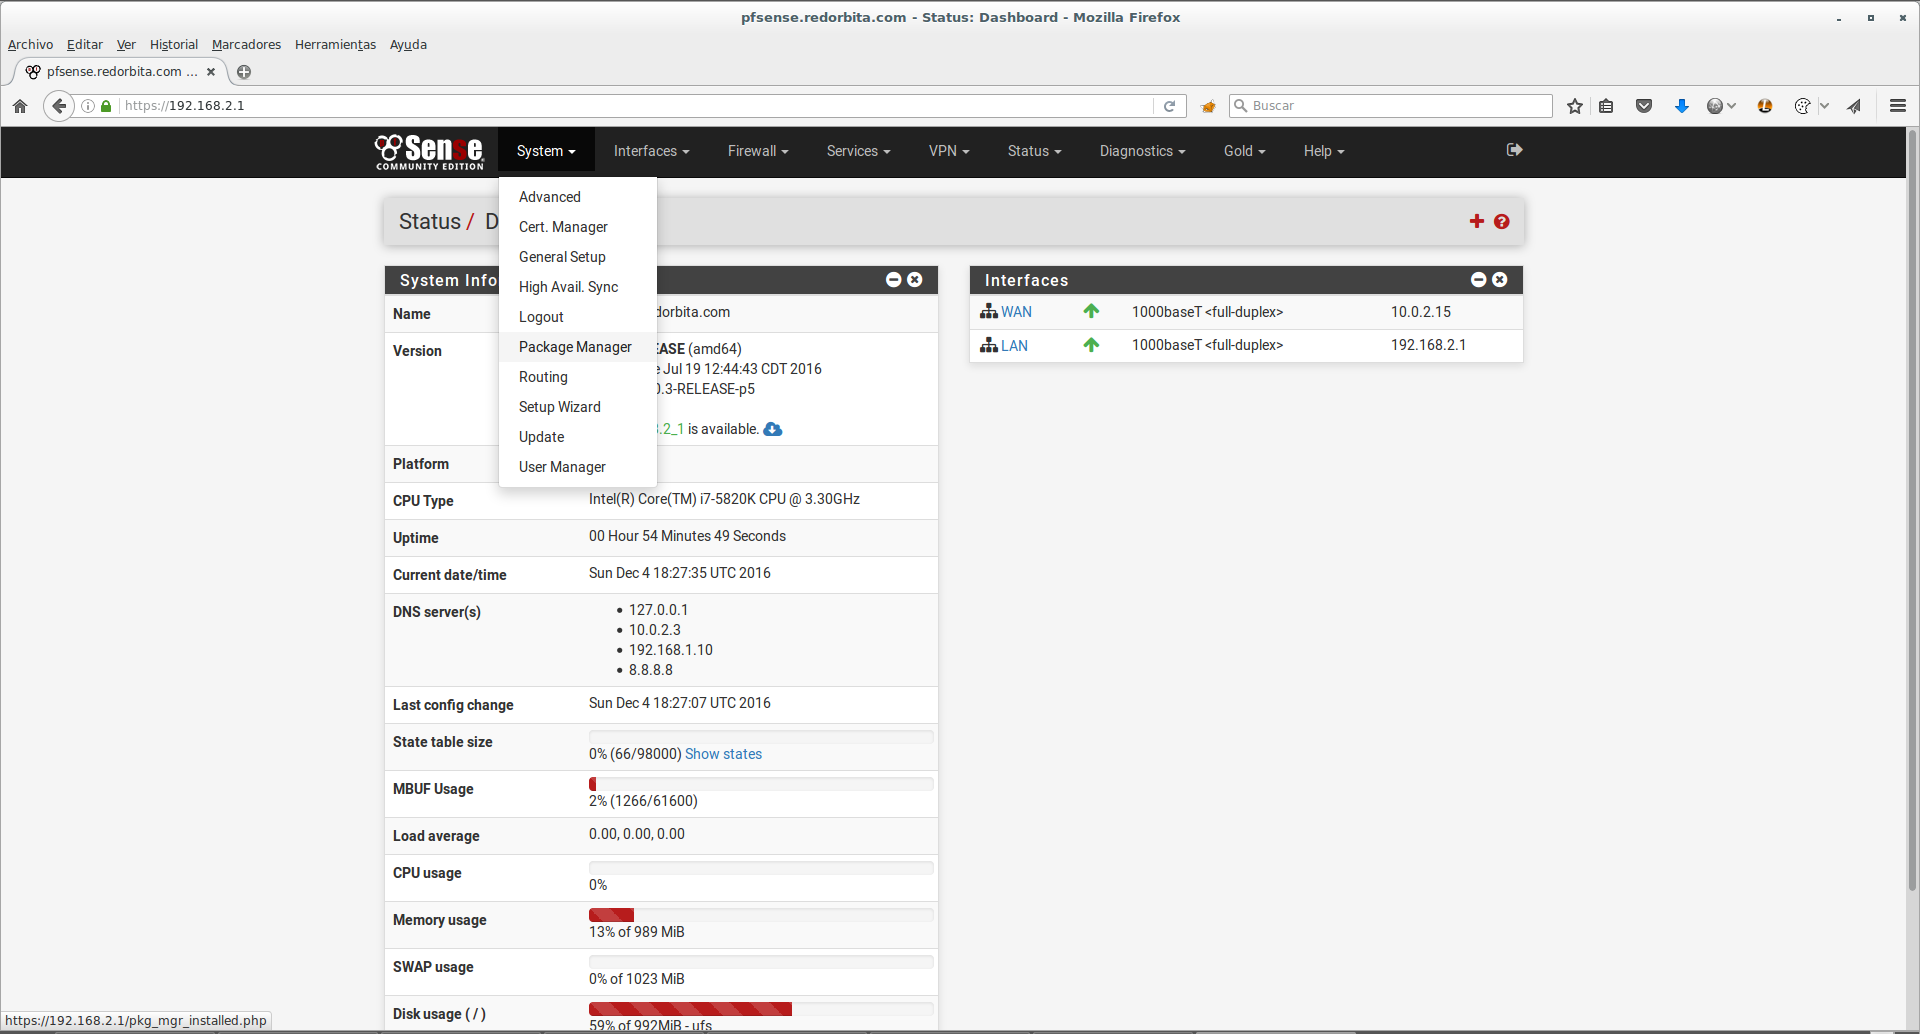The width and height of the screenshot is (1920, 1034).
Task: Expand the Diagnostics dropdown menu
Action: (1141, 151)
